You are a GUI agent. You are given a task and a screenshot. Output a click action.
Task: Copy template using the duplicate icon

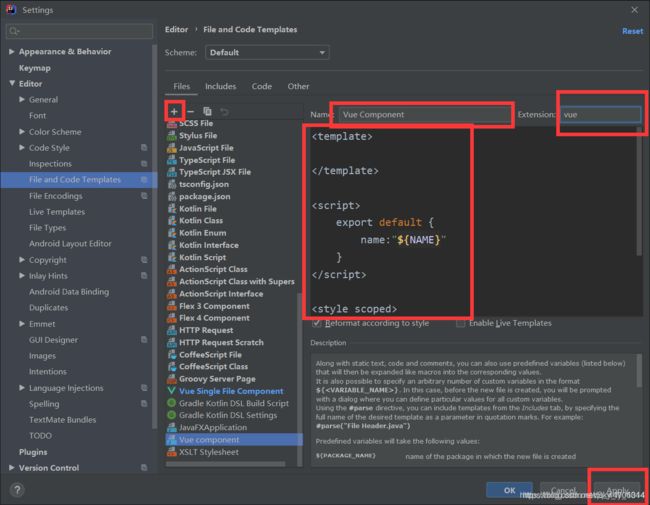207,112
